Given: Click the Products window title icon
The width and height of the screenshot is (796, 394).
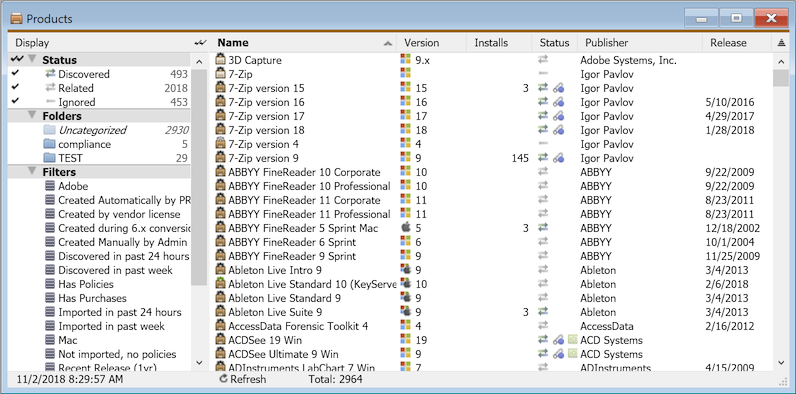Looking at the screenshot, I should (x=17, y=19).
